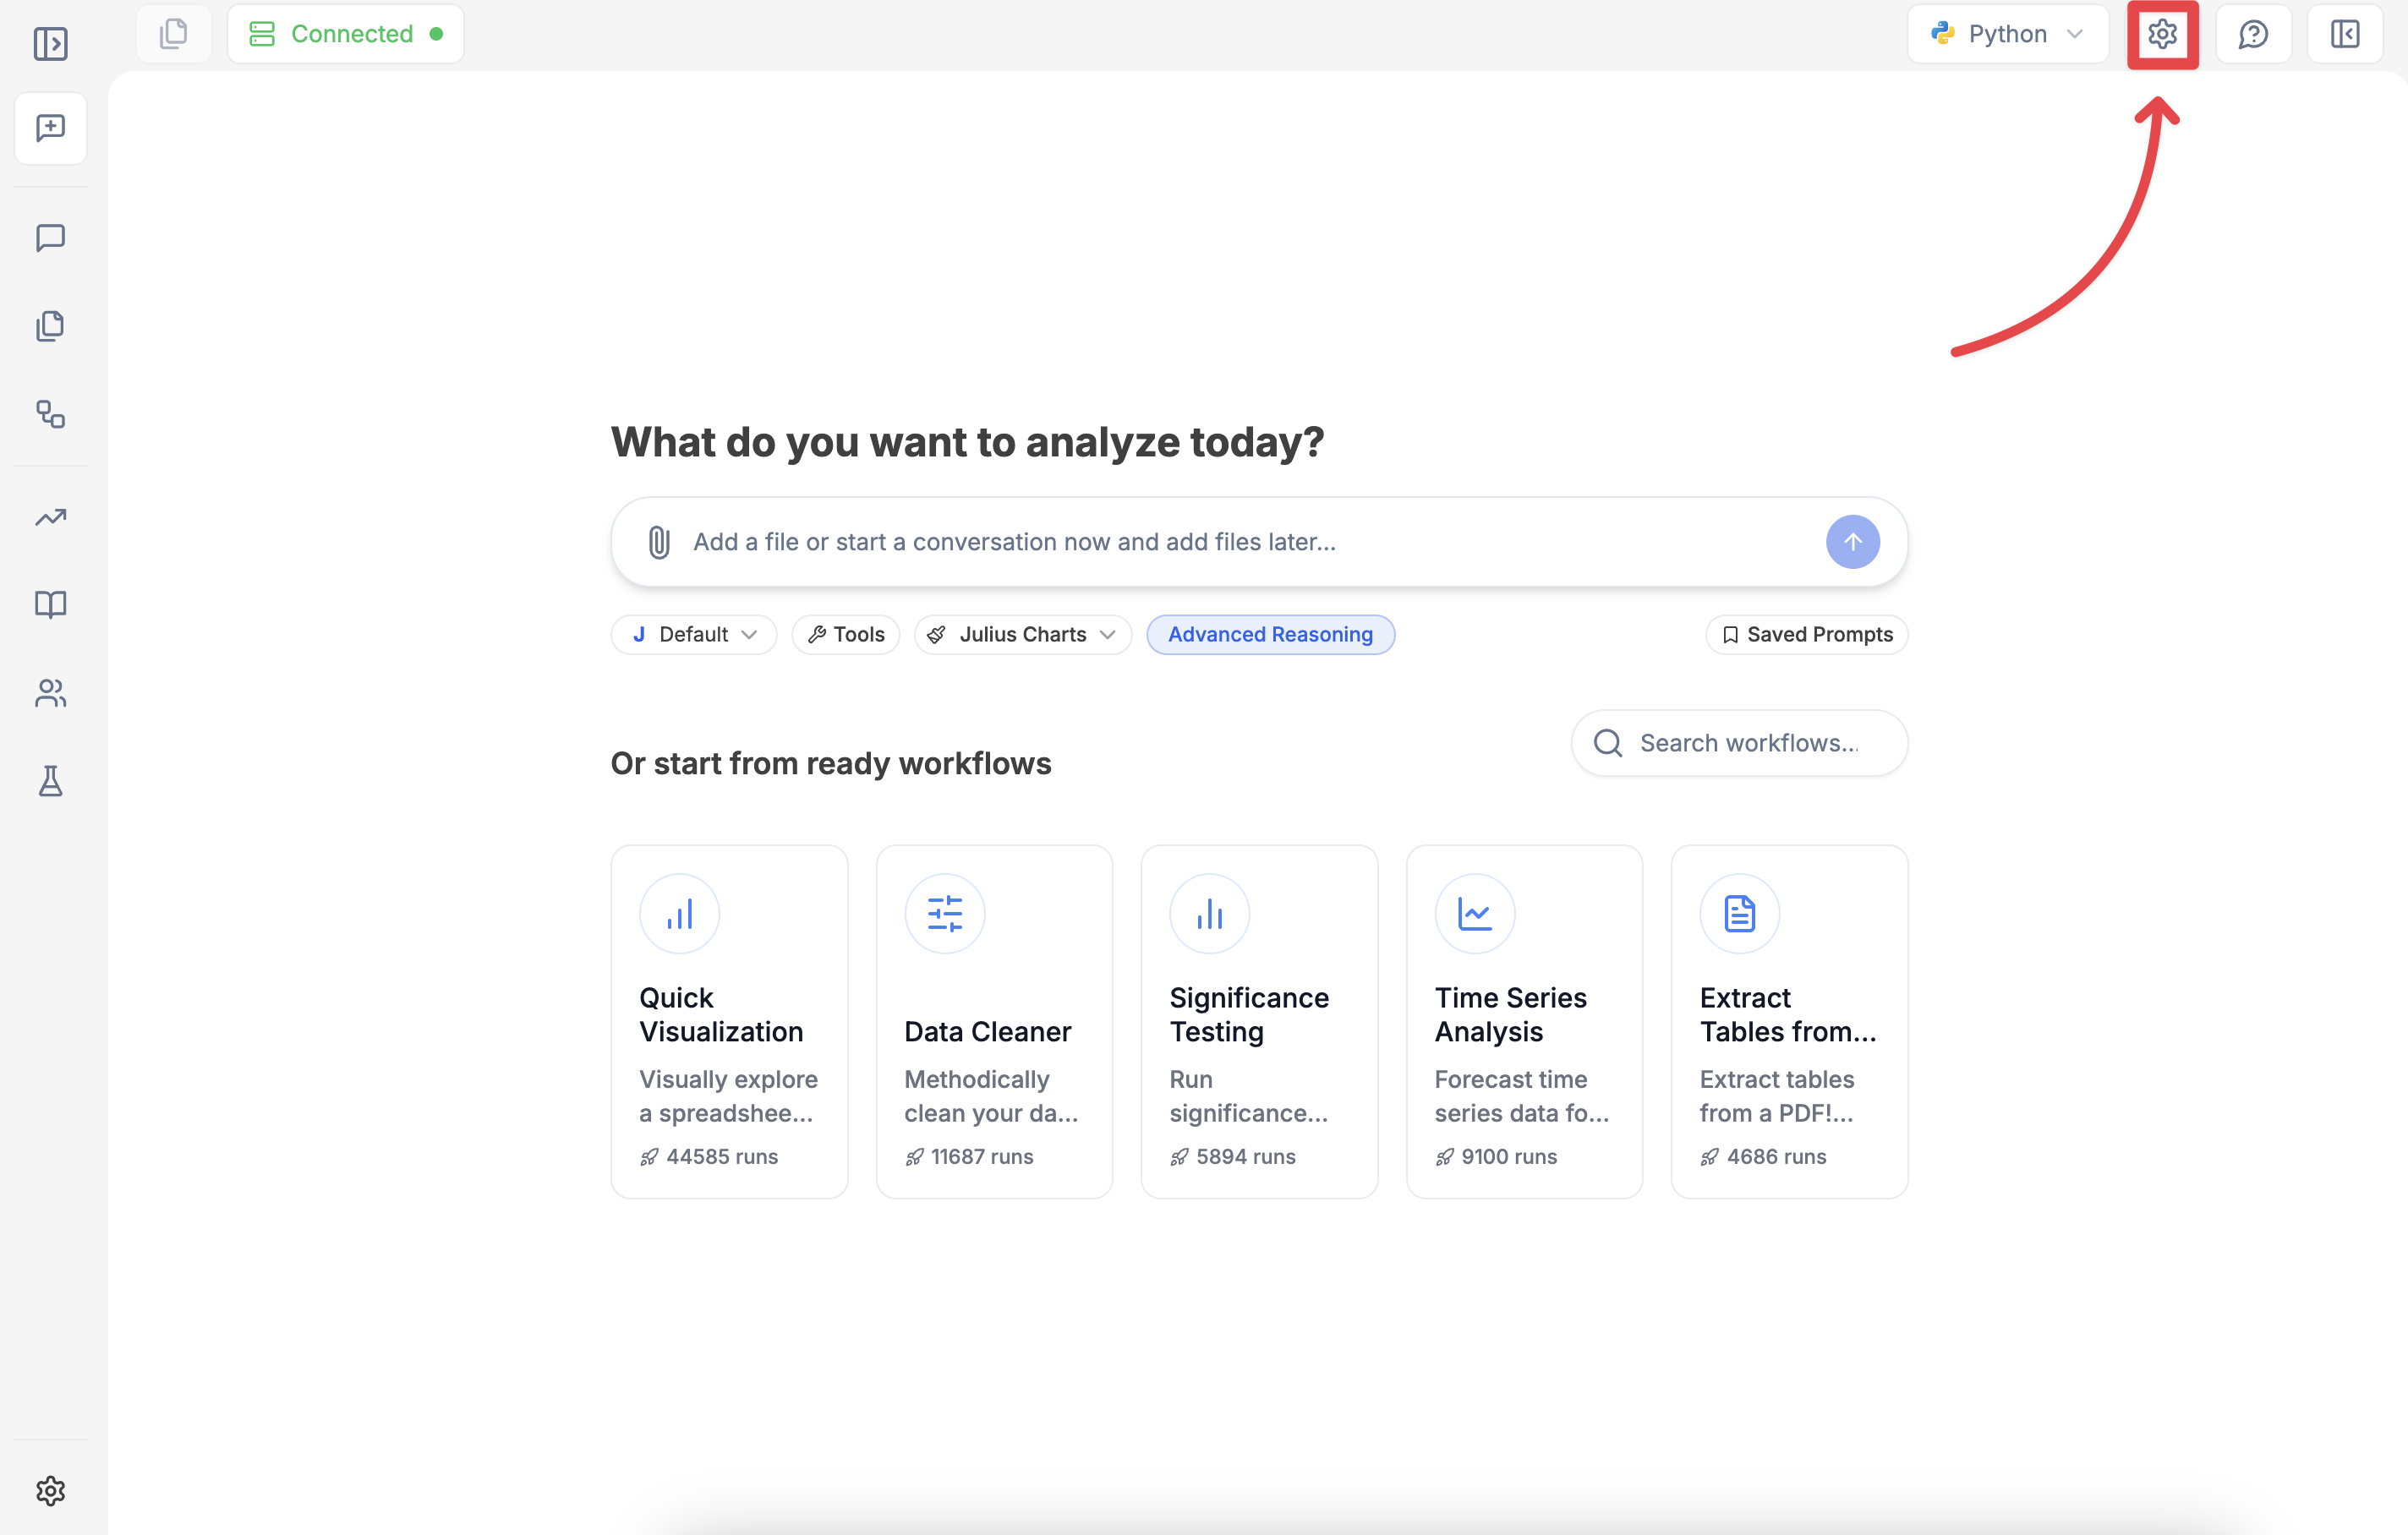Click 'Or start from ready workflows' heading

click(831, 763)
